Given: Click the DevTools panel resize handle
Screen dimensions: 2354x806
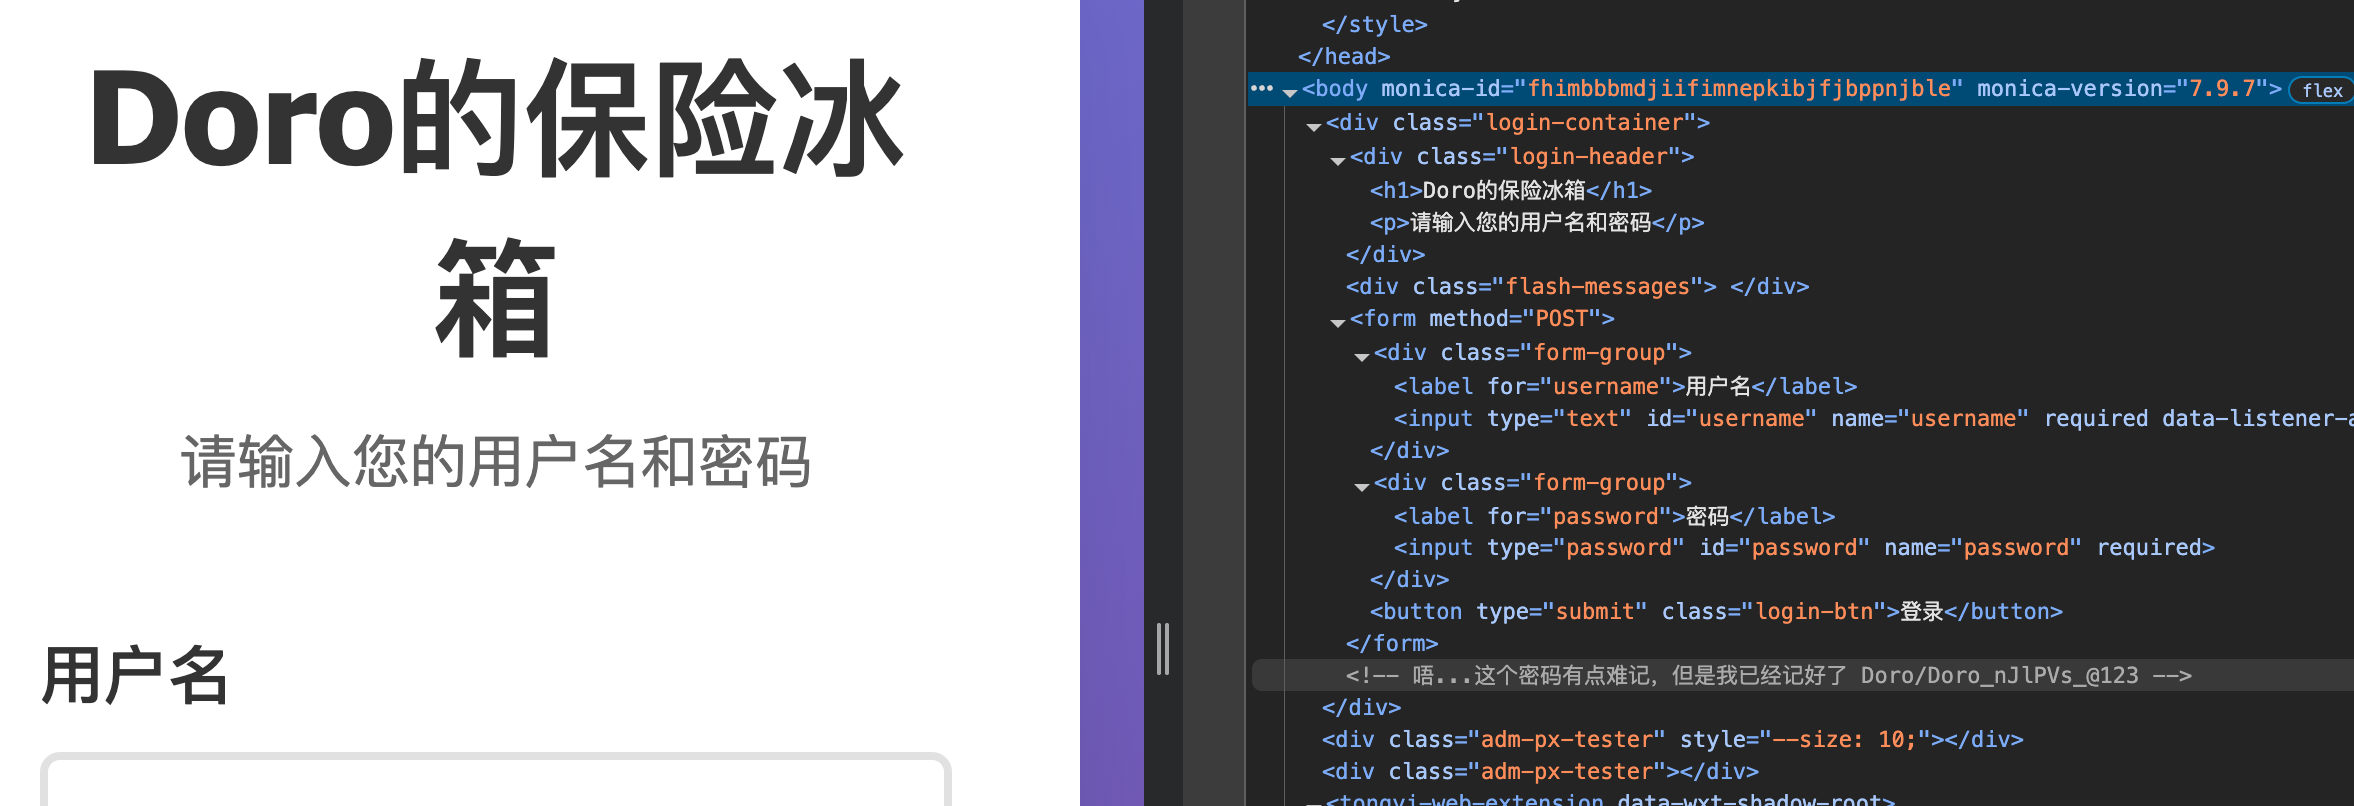Looking at the screenshot, I should [x=1162, y=649].
